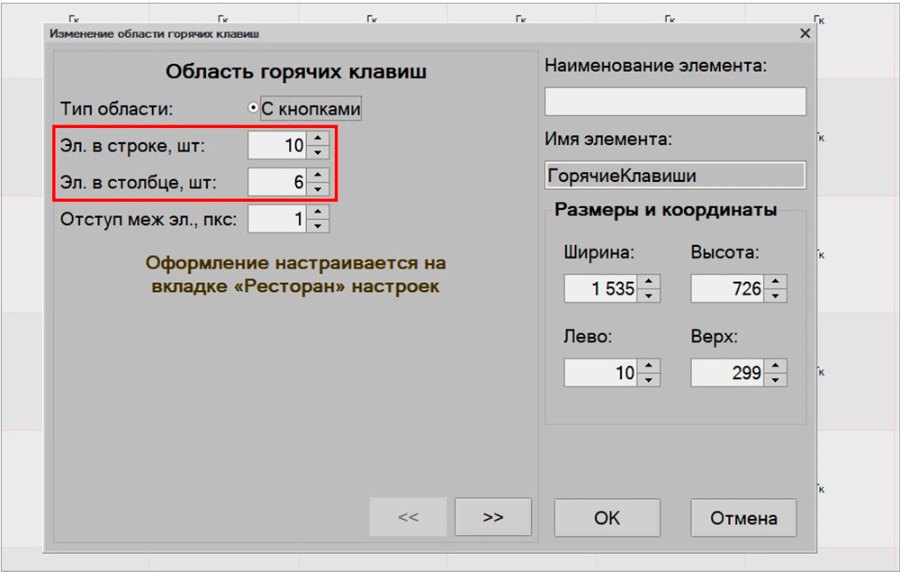Viewport: 900px width, 572px height.
Task: Close the 'Изменение области горячих клавиш' dialog
Action: [805, 33]
